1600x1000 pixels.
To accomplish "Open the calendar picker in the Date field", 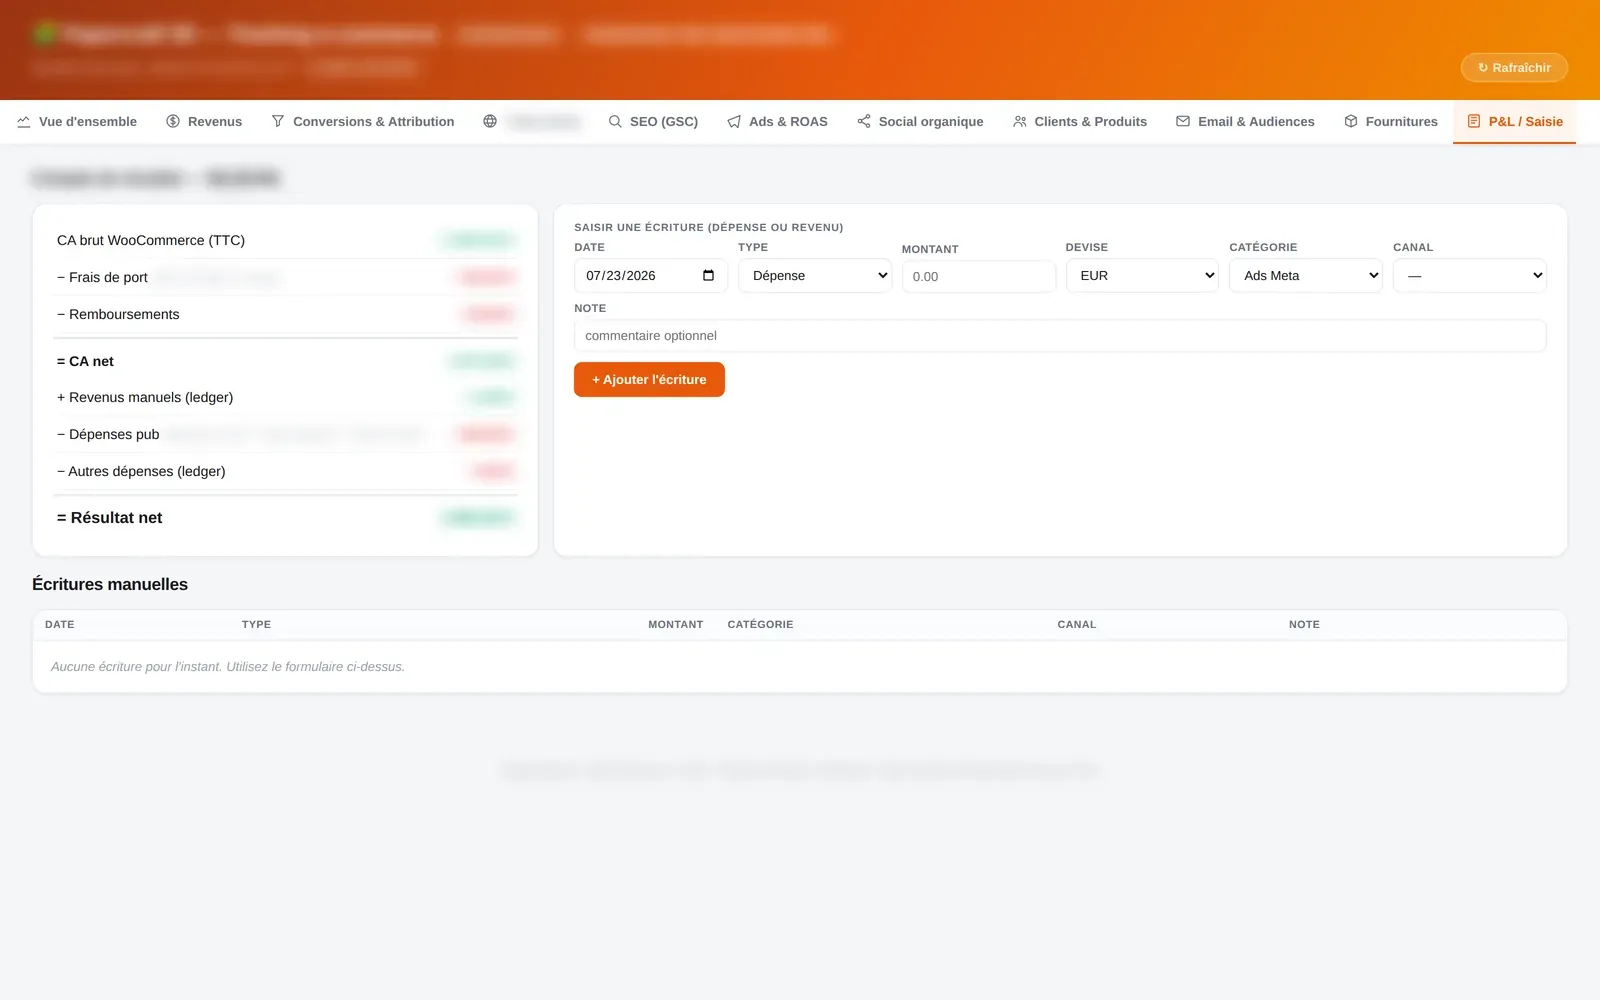I will coord(708,276).
